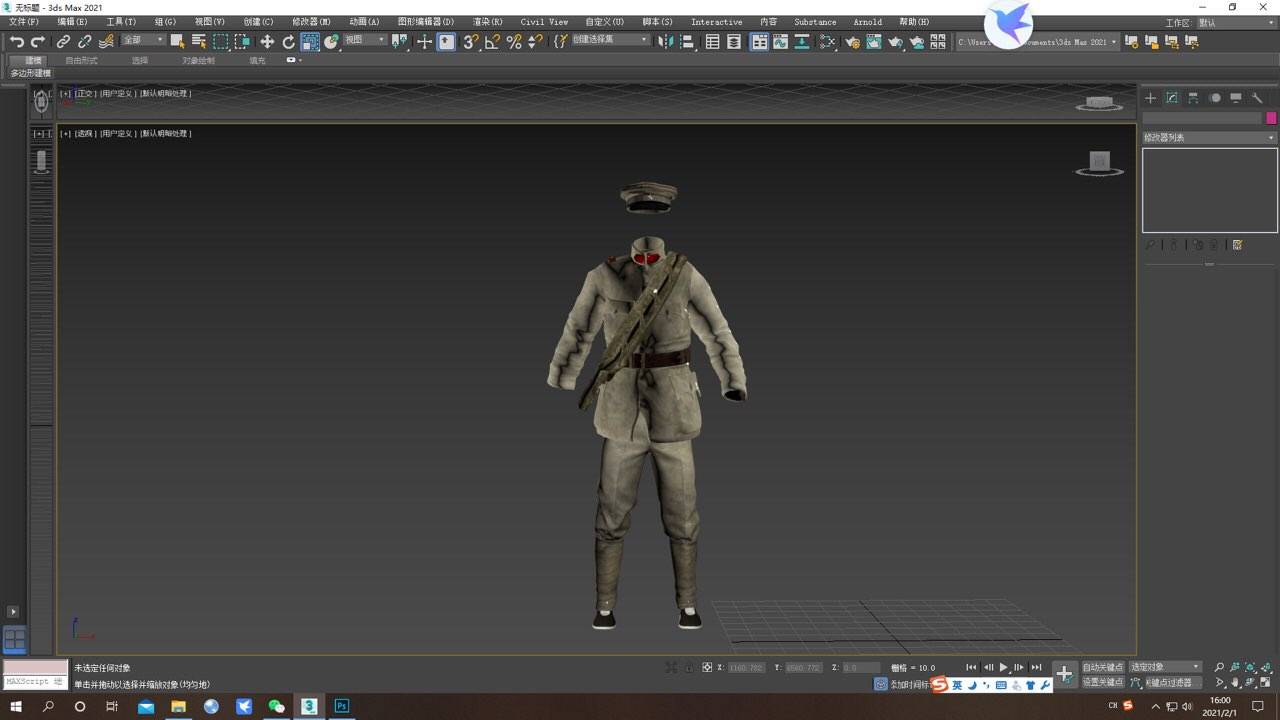Click the Align tool icon
Viewport: 1280px width, 720px height.
click(x=688, y=42)
